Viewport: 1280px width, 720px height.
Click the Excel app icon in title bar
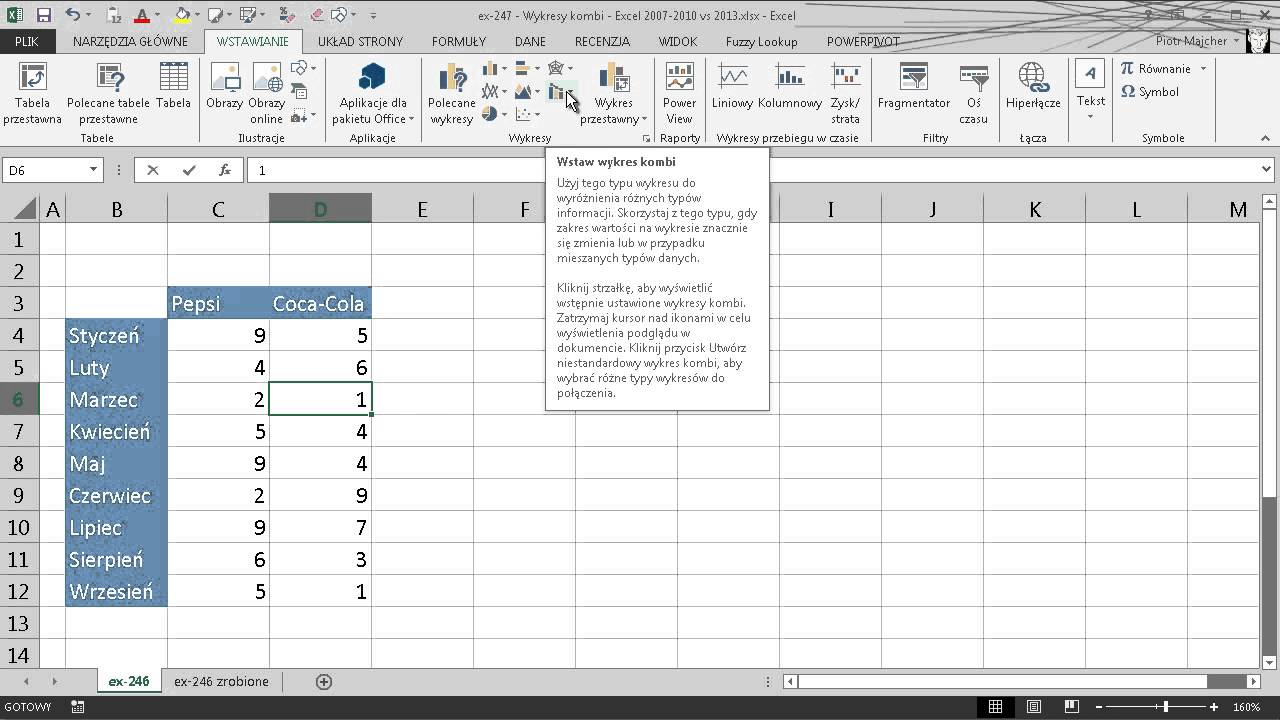[x=15, y=15]
